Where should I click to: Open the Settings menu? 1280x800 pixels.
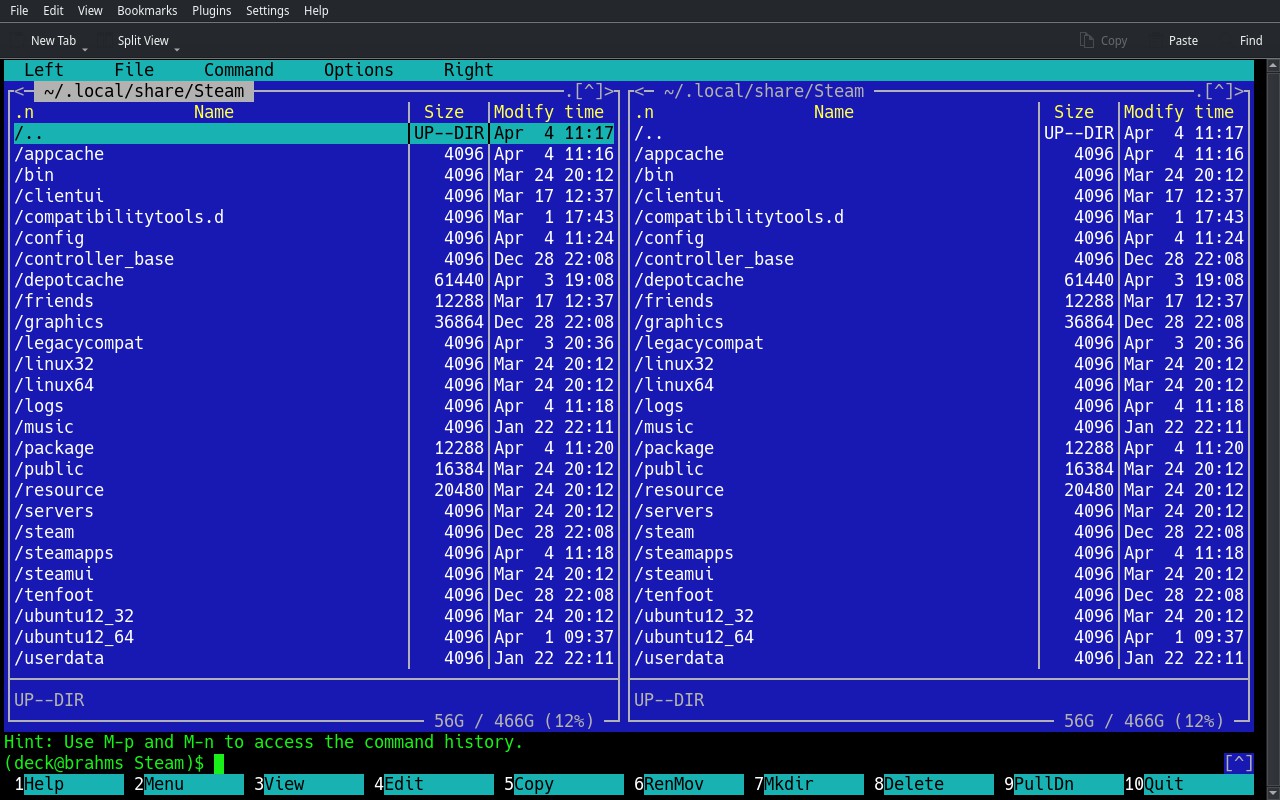coord(267,10)
